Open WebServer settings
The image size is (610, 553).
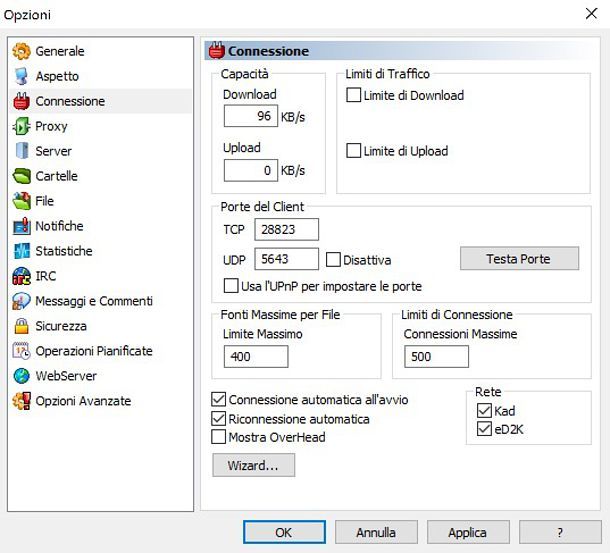pos(100,376)
